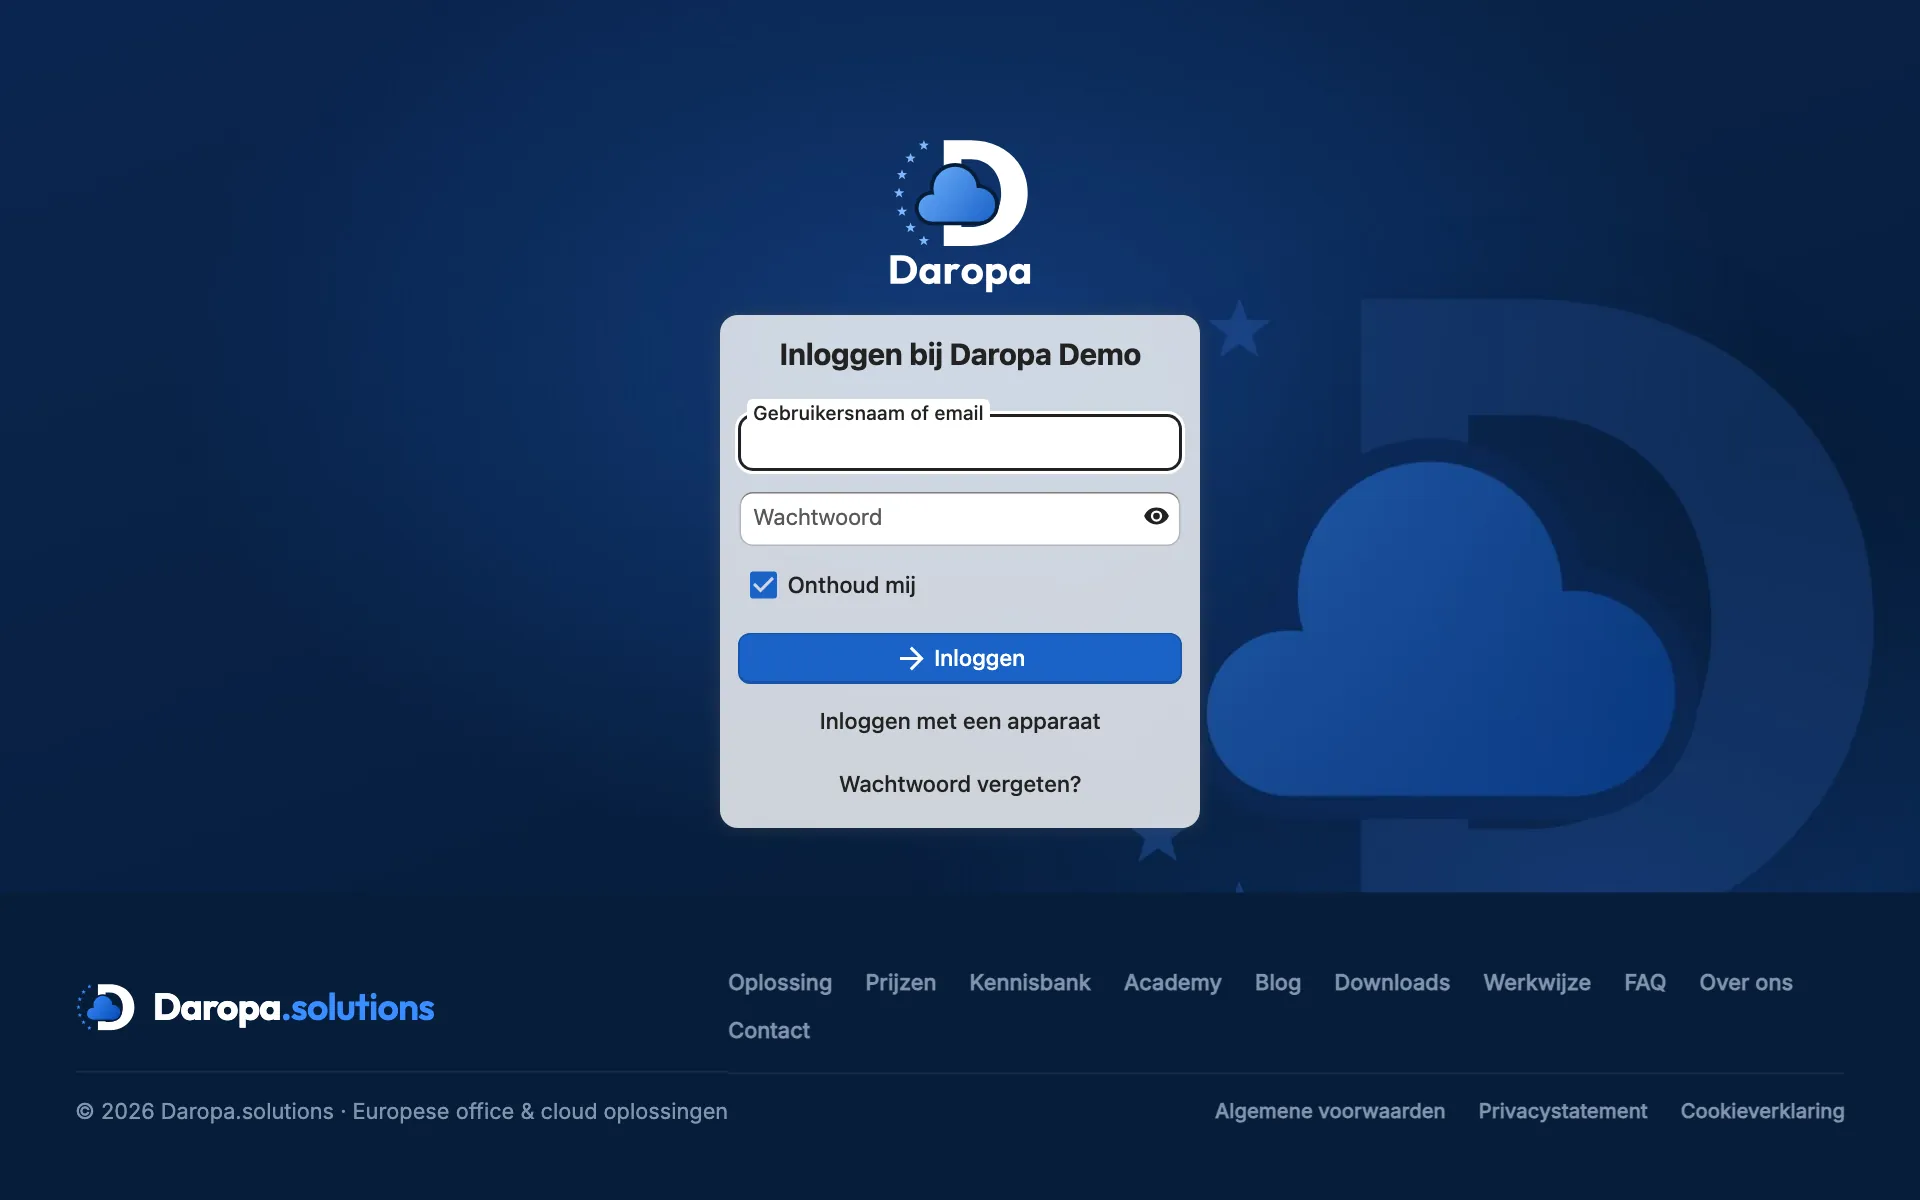Read Algemene voorwaarden link

point(1330,1111)
